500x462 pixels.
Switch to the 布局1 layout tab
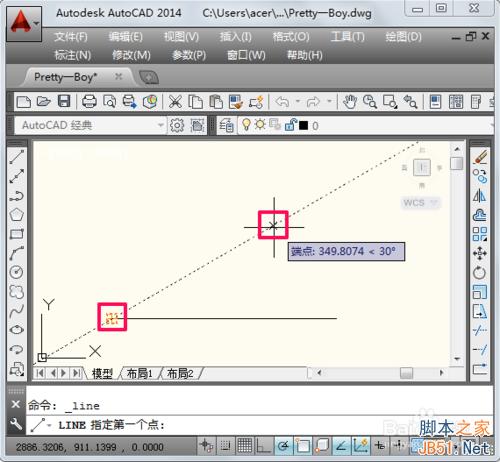(139, 373)
